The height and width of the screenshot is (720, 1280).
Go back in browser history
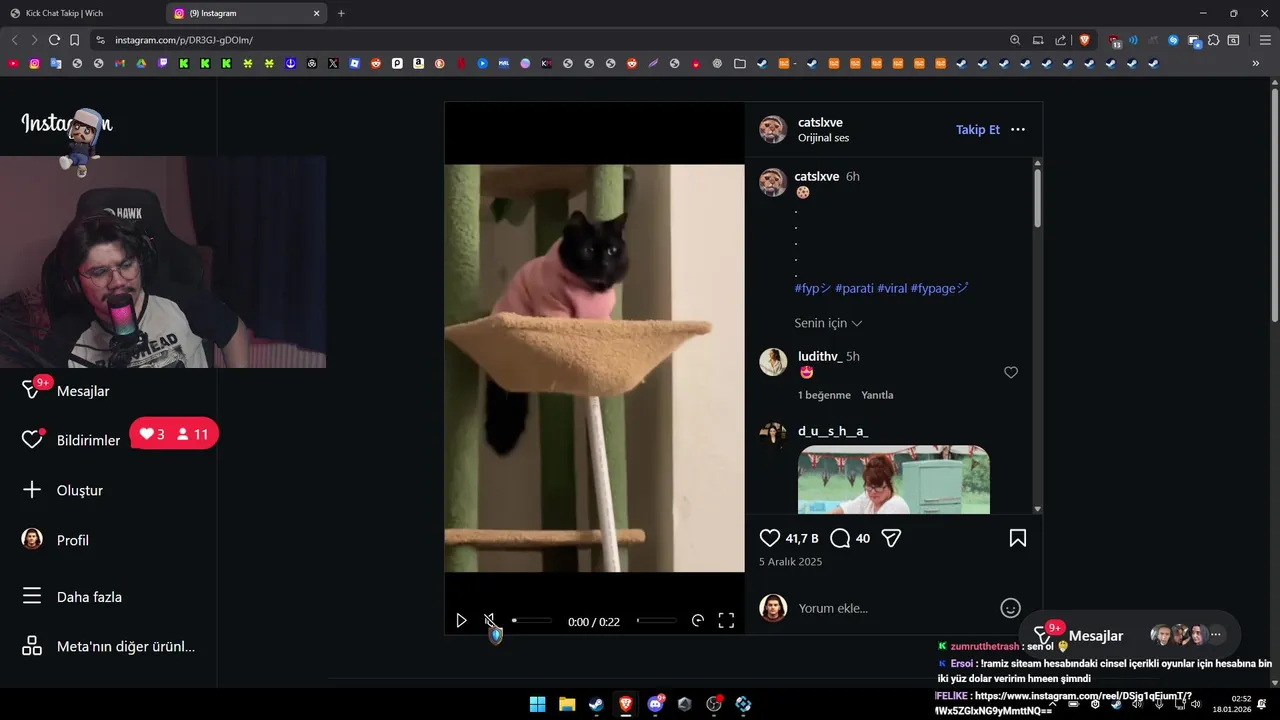click(x=14, y=40)
